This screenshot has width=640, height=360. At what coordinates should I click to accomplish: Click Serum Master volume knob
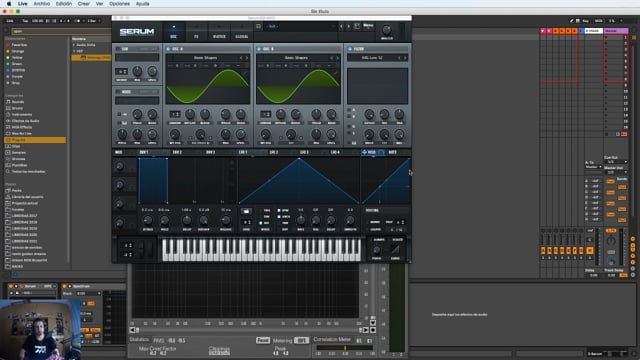387,30
